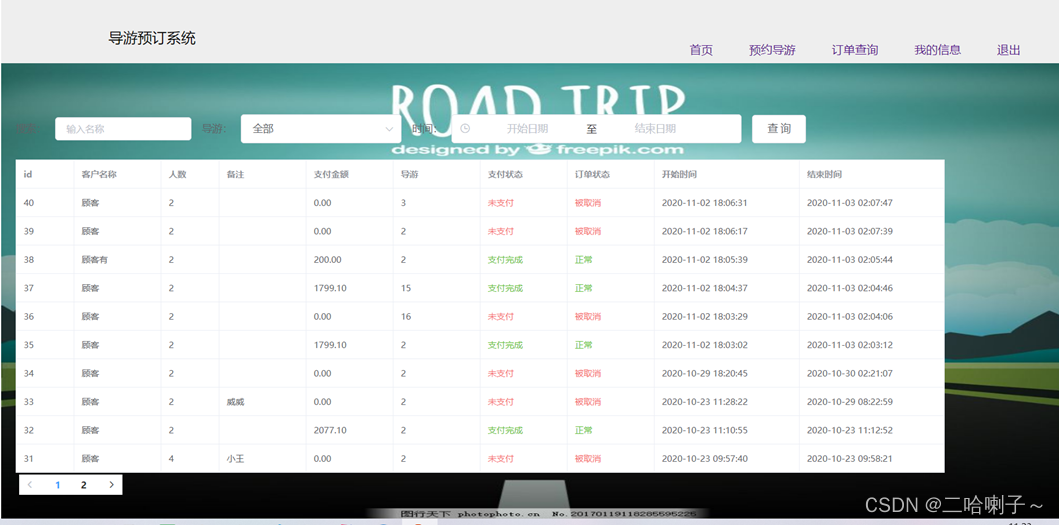Click the 人数 column header
Viewport: 1059px width, 525px height.
(x=178, y=174)
